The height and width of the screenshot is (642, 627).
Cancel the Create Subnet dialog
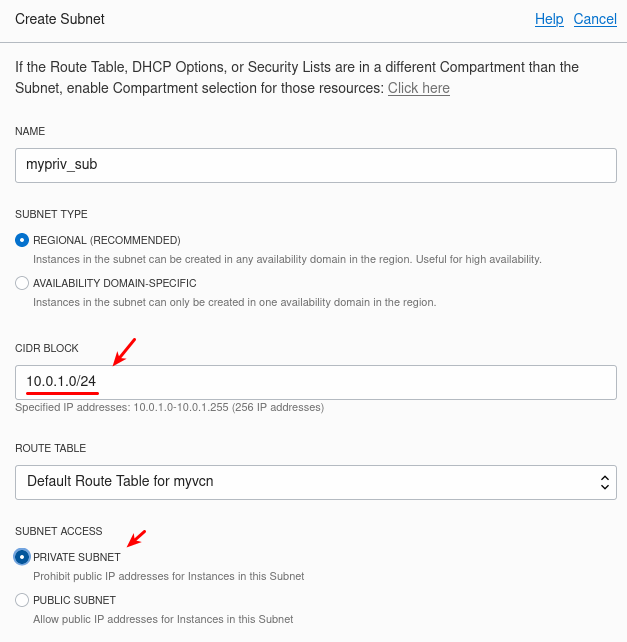595,19
